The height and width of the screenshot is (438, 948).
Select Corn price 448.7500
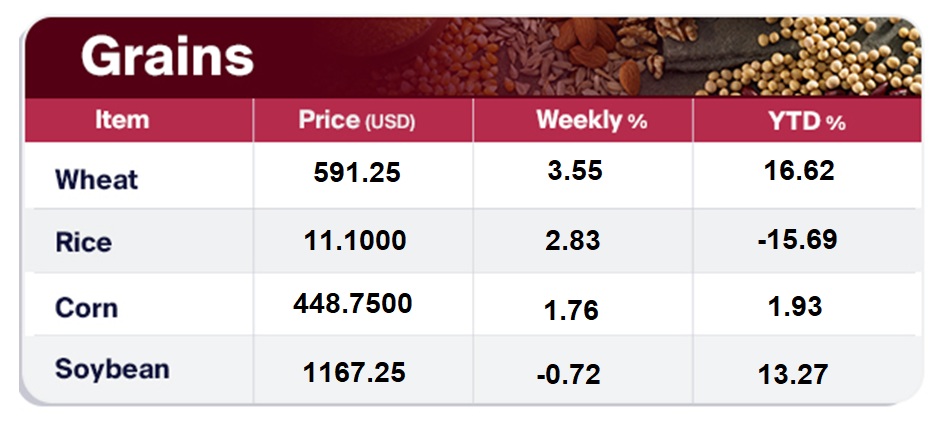[x=353, y=303]
